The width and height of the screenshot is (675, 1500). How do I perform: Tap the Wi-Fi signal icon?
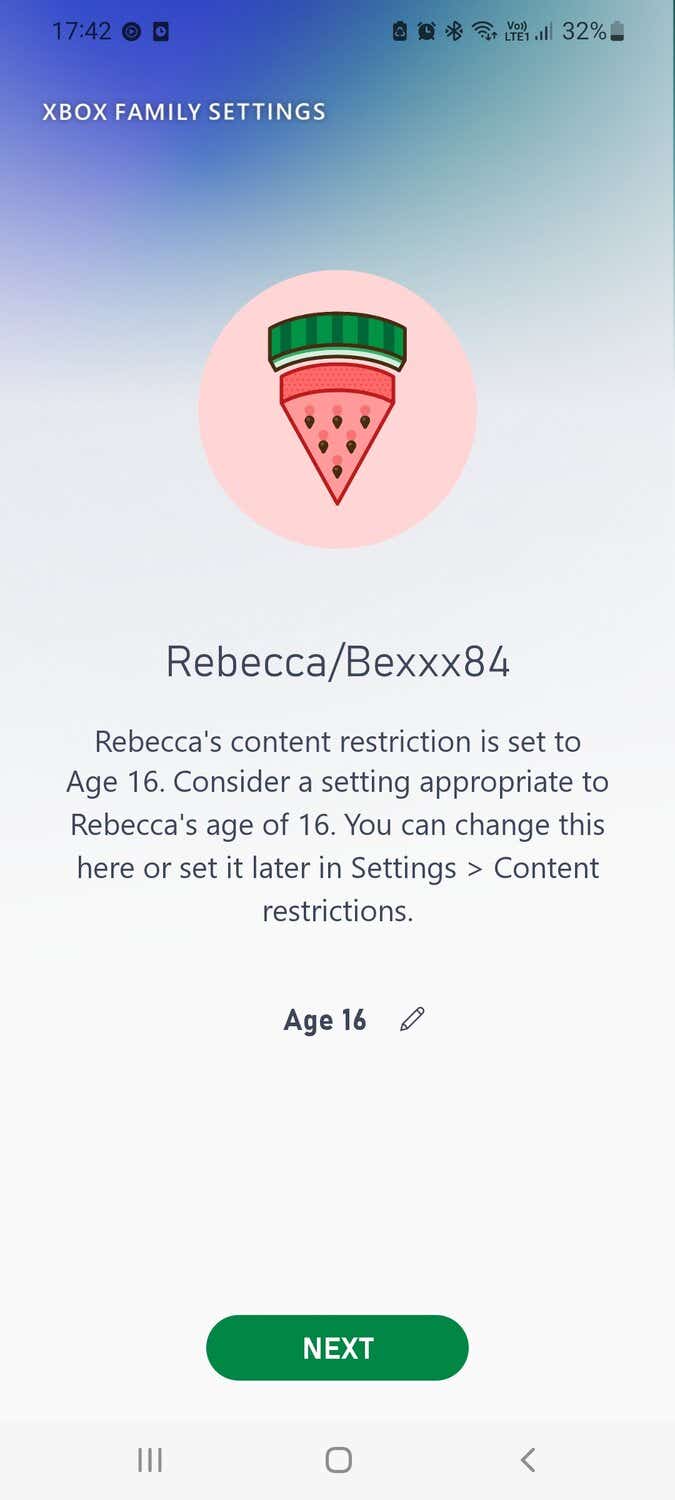[486, 31]
